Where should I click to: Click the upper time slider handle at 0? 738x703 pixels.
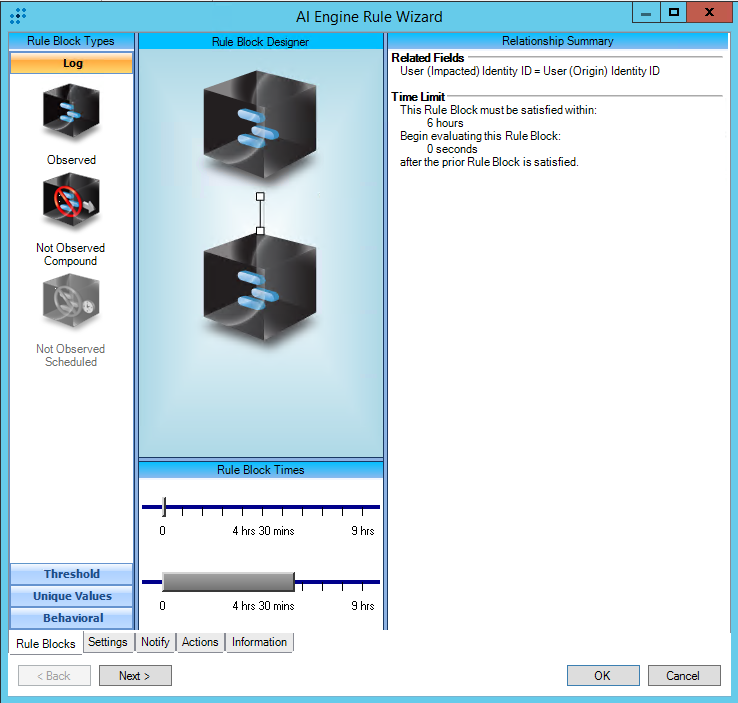(x=164, y=506)
